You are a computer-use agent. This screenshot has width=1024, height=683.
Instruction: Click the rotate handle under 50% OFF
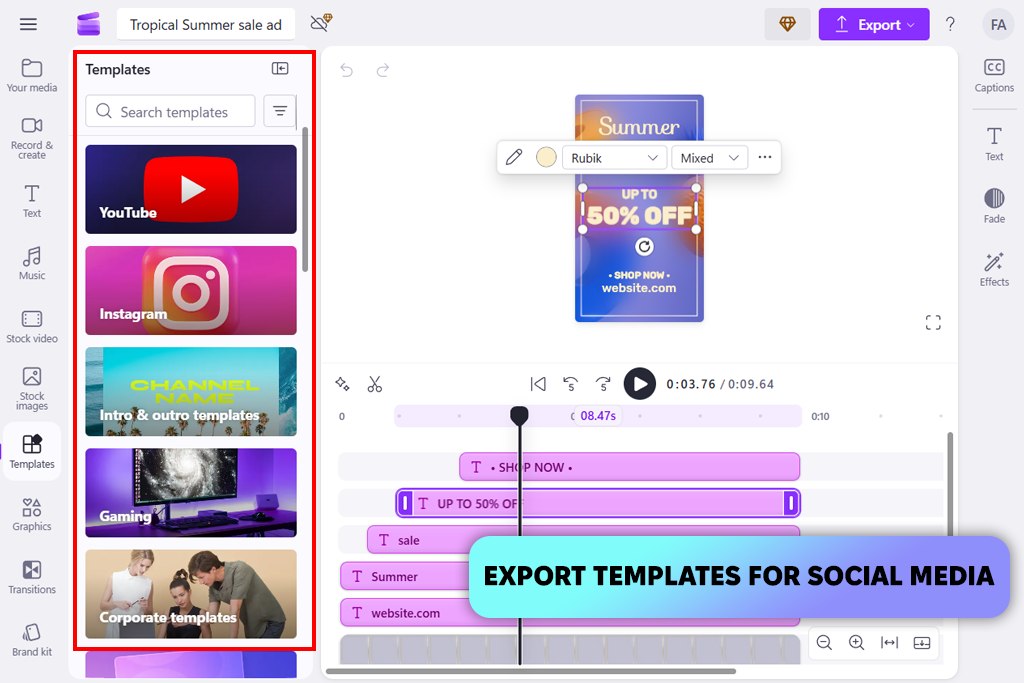(645, 246)
